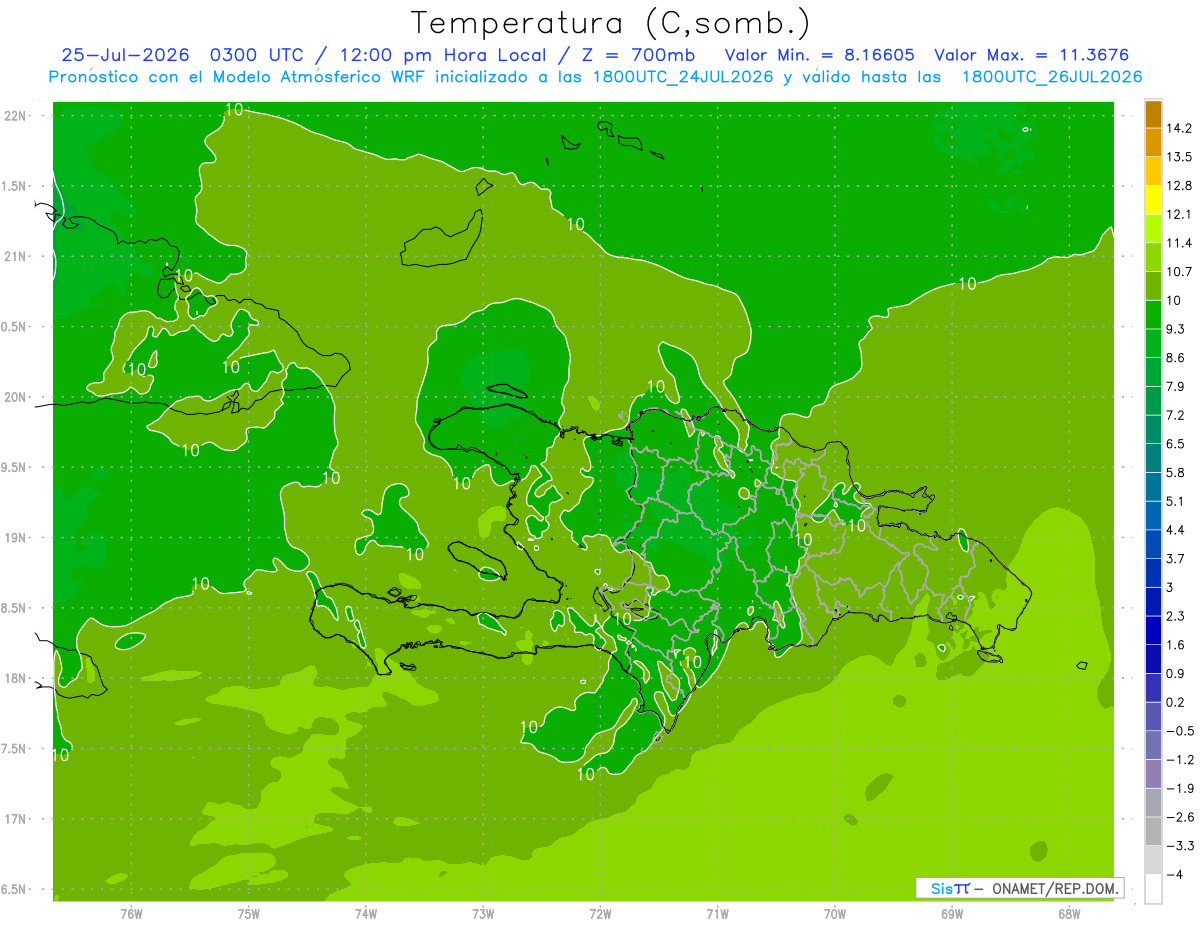This screenshot has height=927, width=1200.
Task: Click 'Pronóstico con el Modelo Atmósferico WRF' text
Action: tap(238, 77)
